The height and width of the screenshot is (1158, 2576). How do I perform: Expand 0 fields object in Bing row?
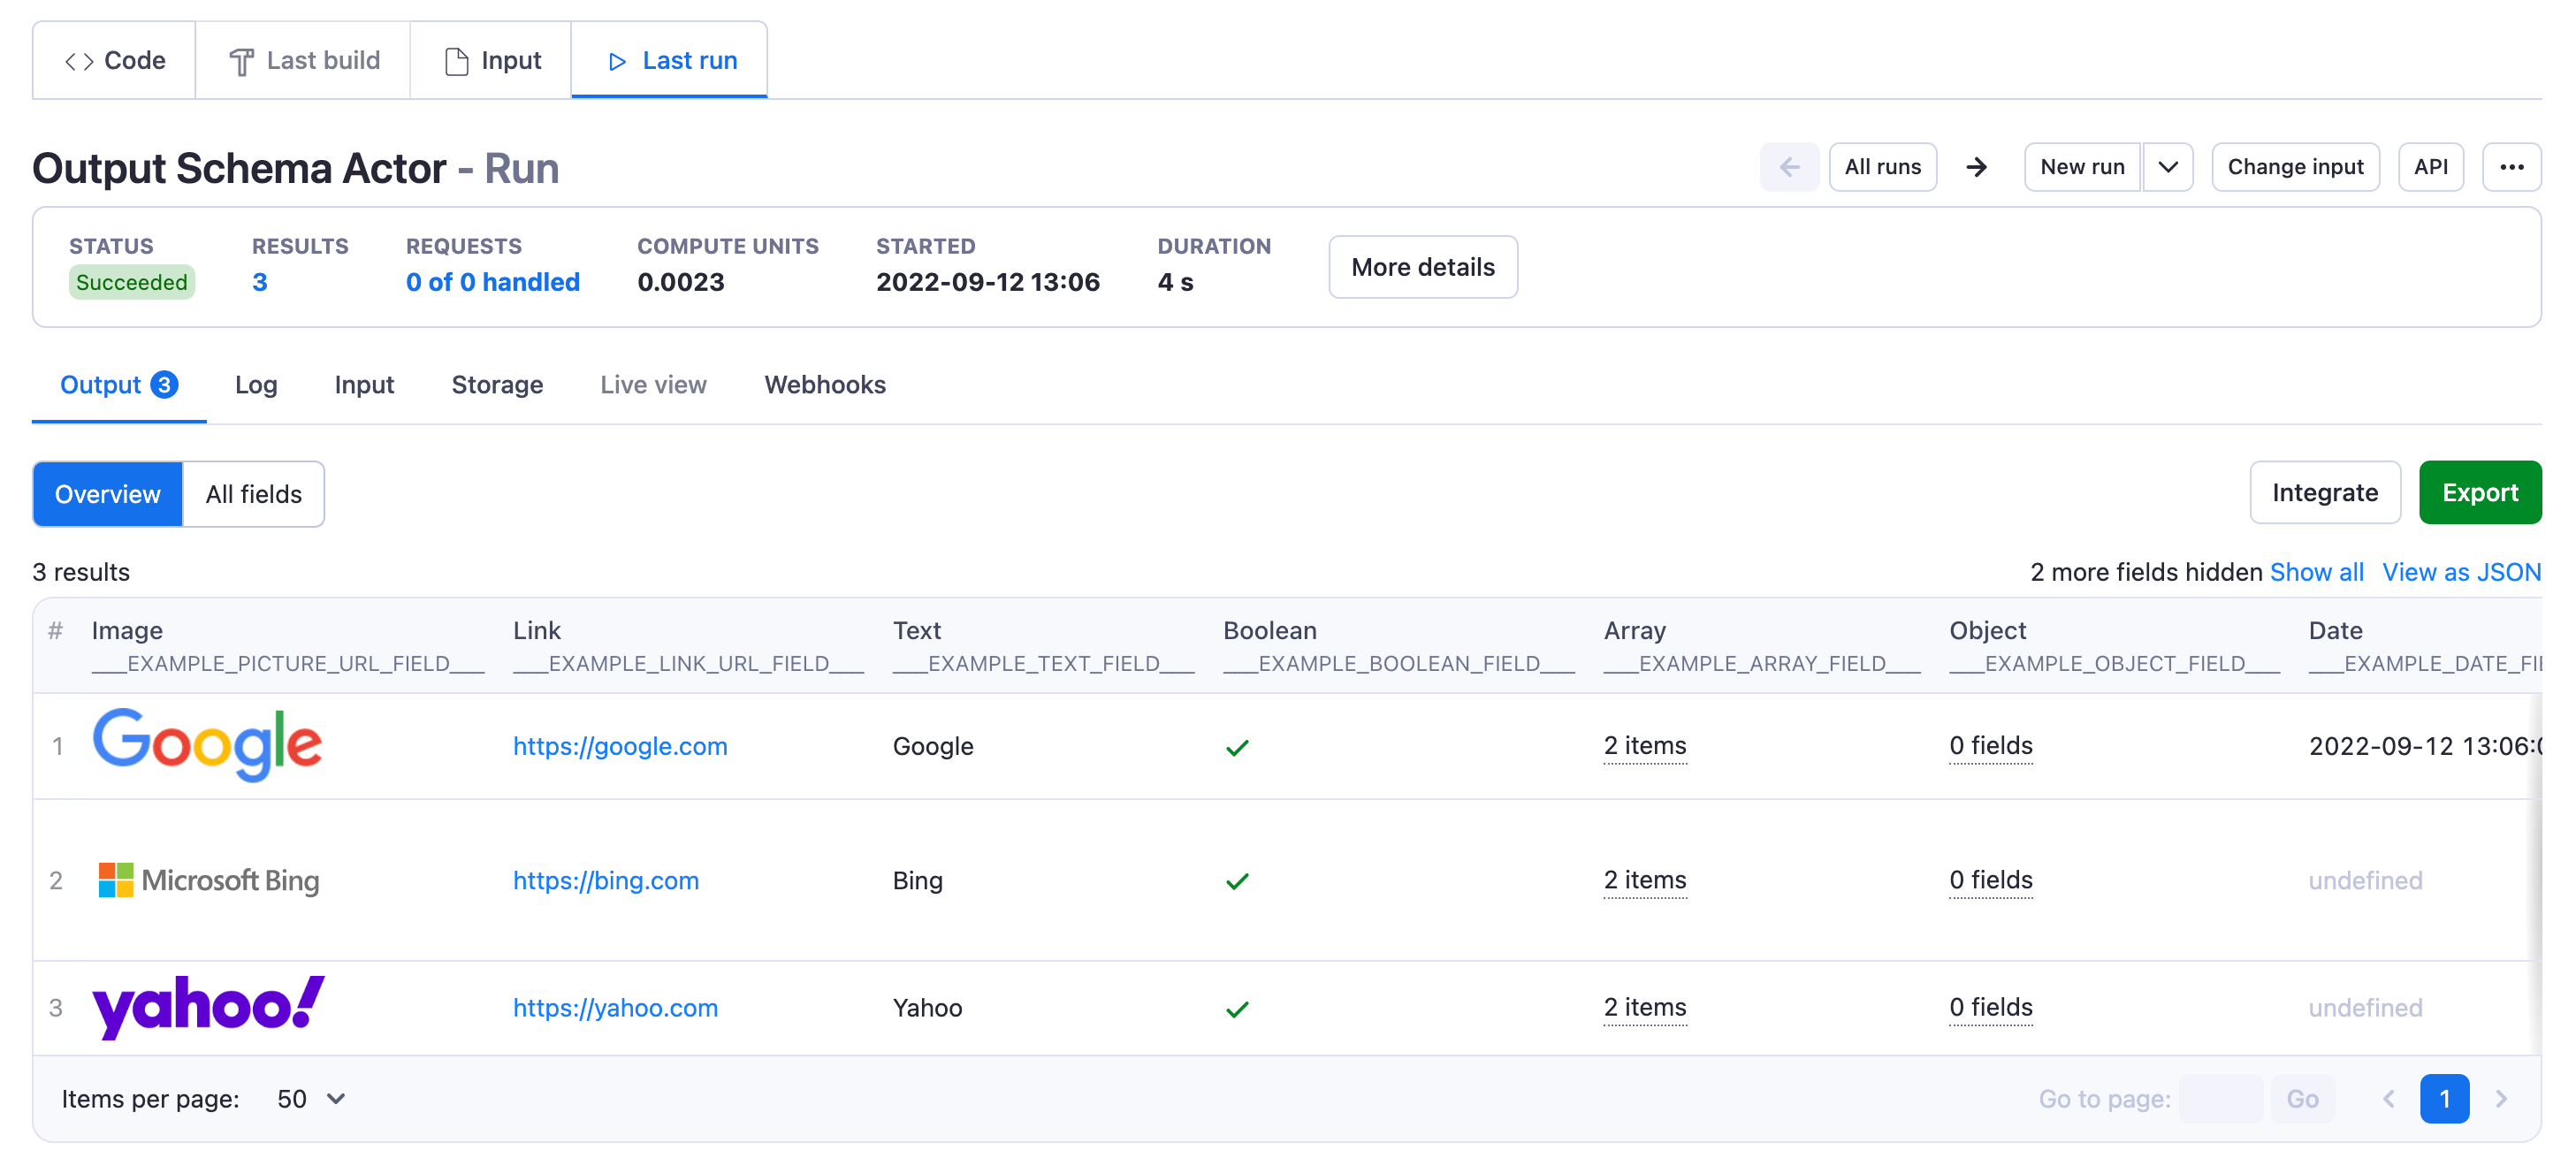(1990, 879)
